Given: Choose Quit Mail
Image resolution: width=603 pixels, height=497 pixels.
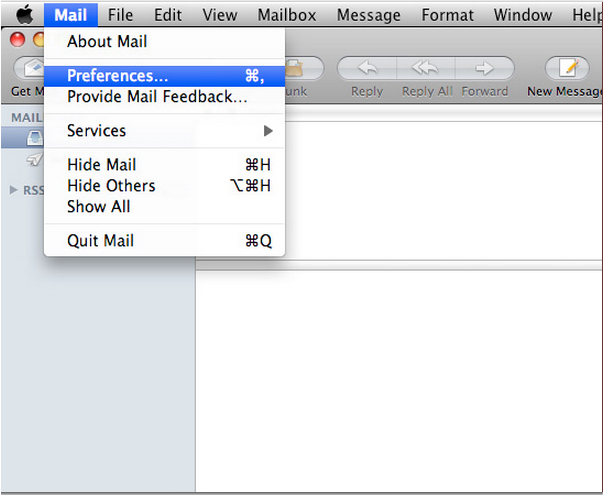Looking at the screenshot, I should 165,241.
